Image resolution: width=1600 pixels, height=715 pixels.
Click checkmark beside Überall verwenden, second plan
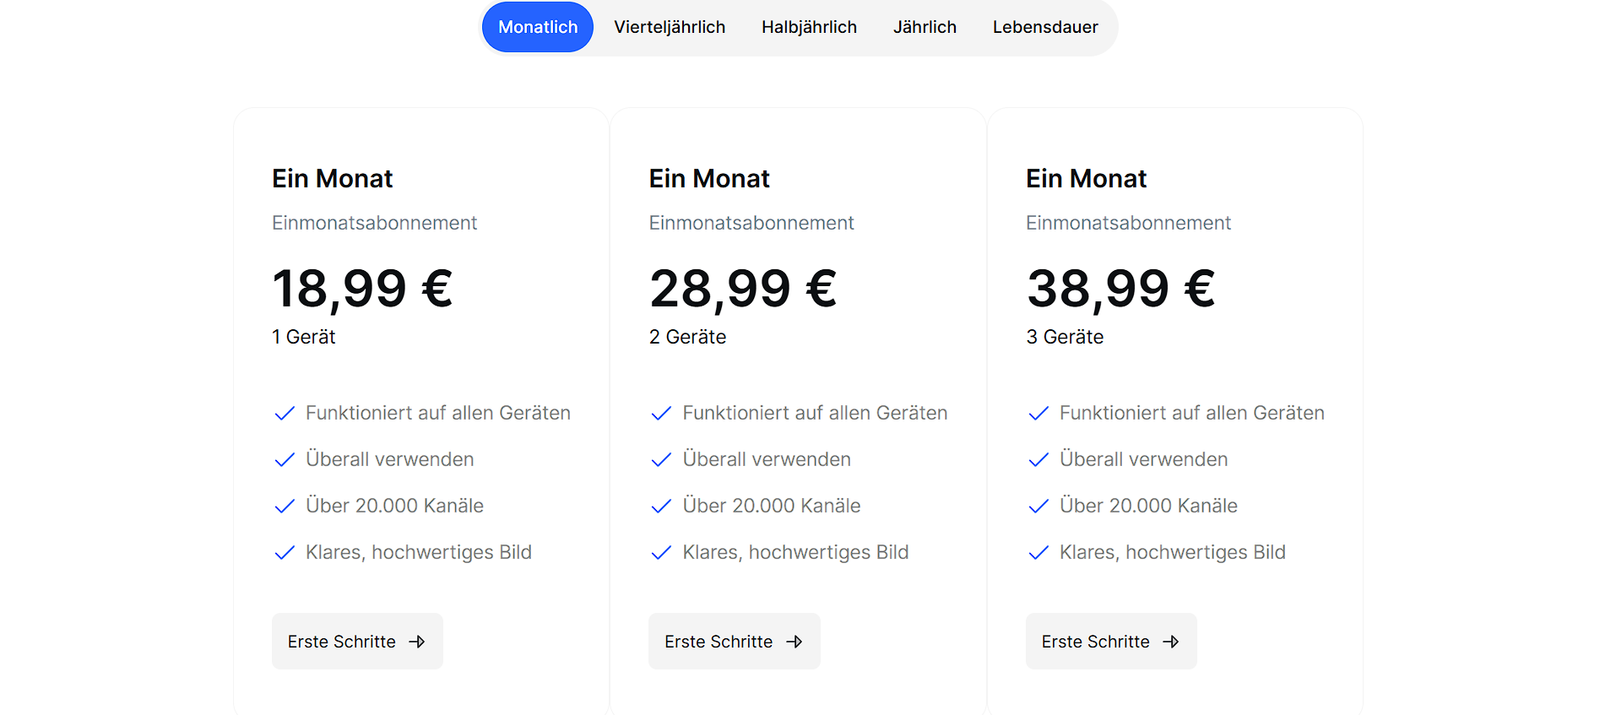[x=661, y=460]
